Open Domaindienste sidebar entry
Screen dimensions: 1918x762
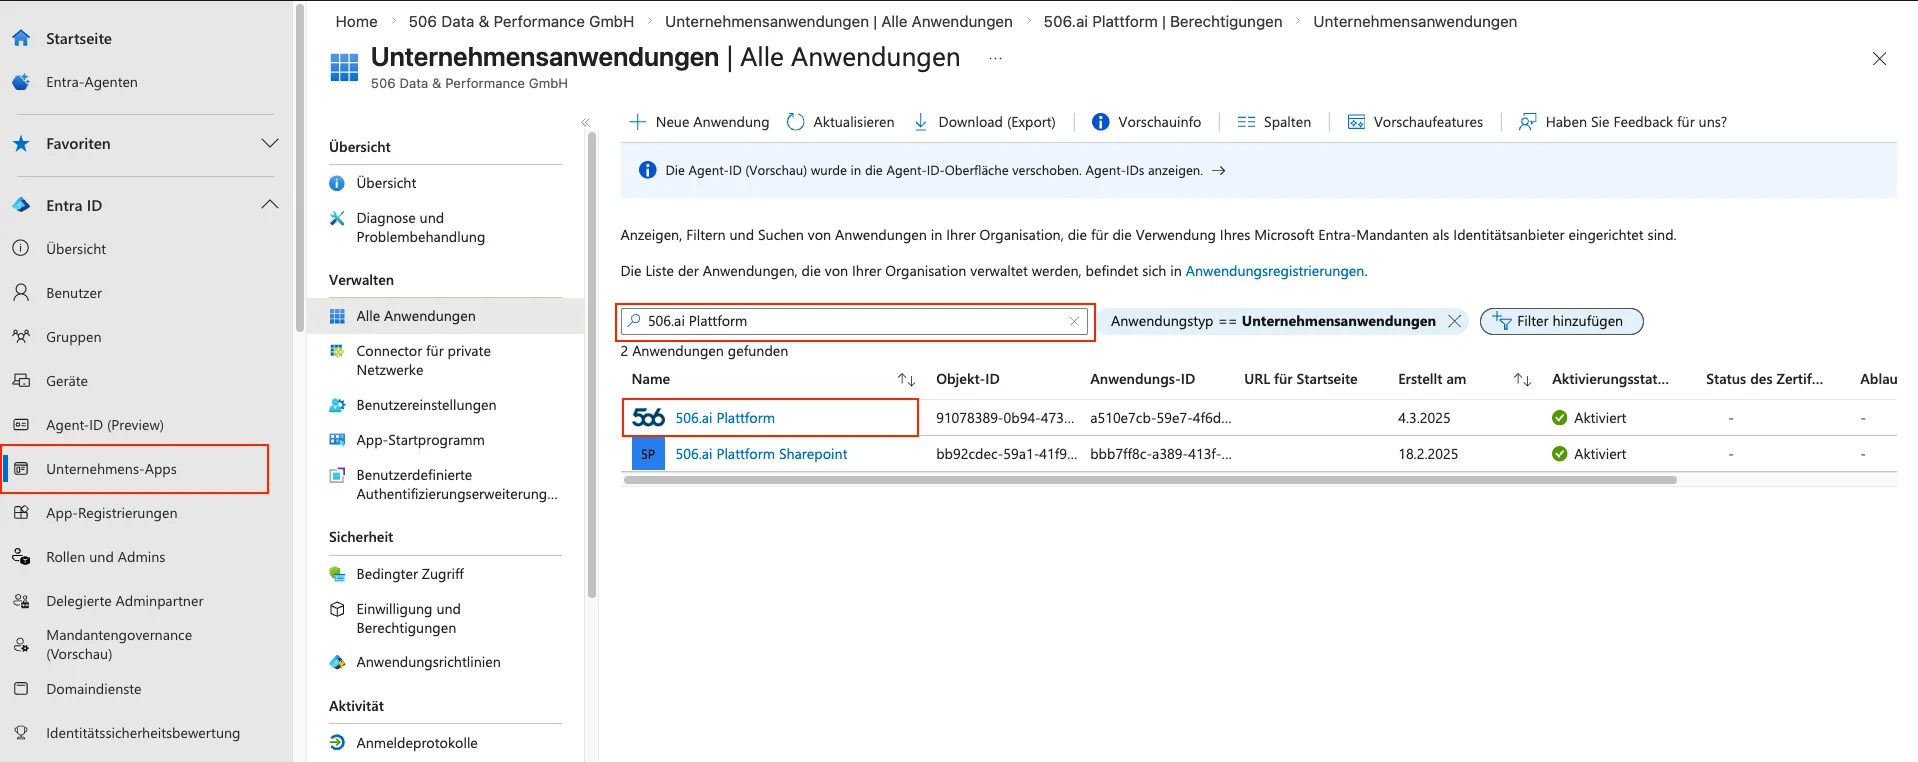tap(94, 689)
